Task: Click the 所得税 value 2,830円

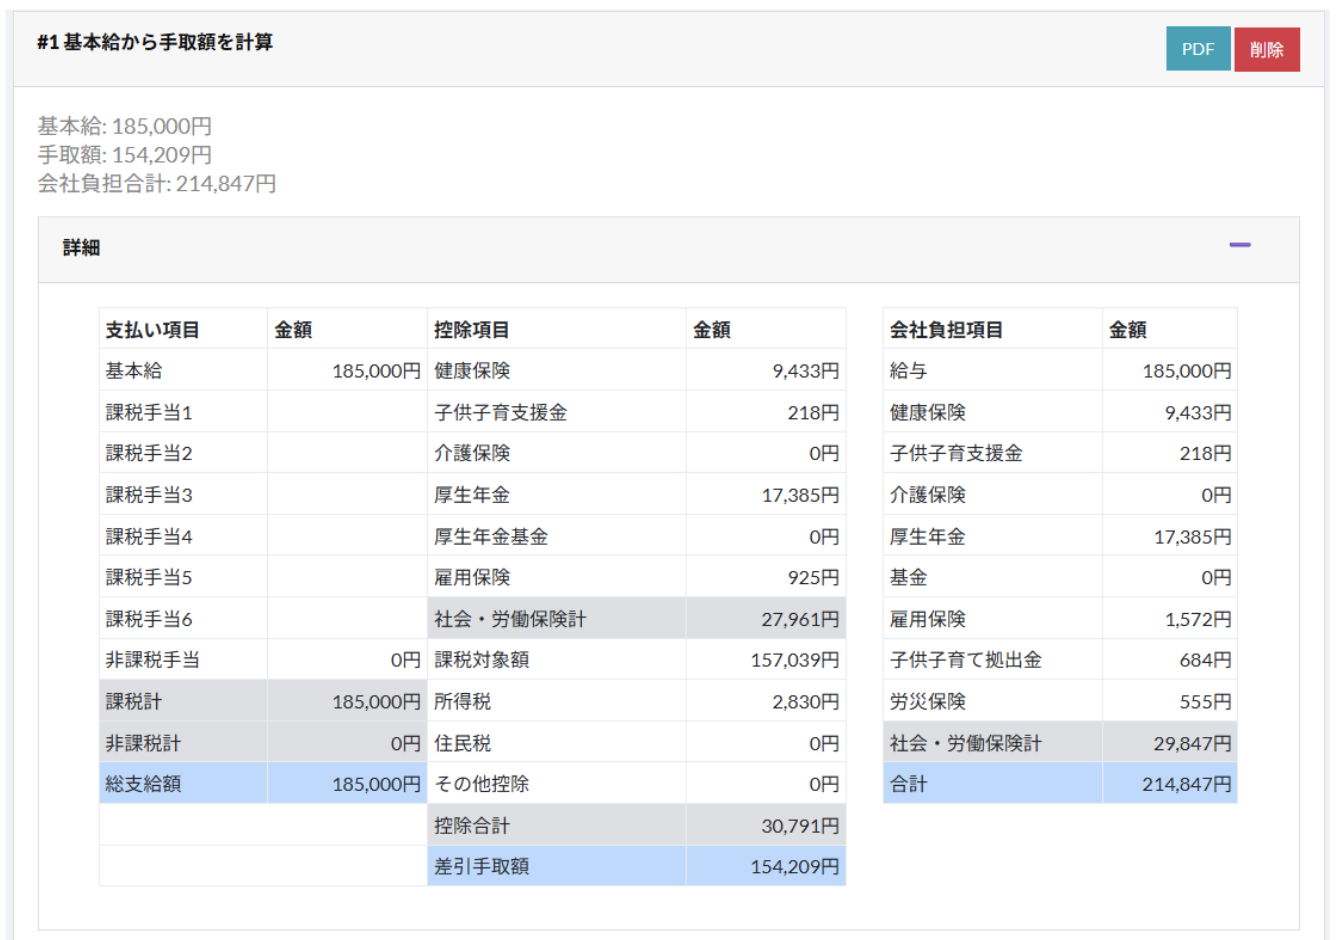Action: pyautogui.click(x=806, y=702)
